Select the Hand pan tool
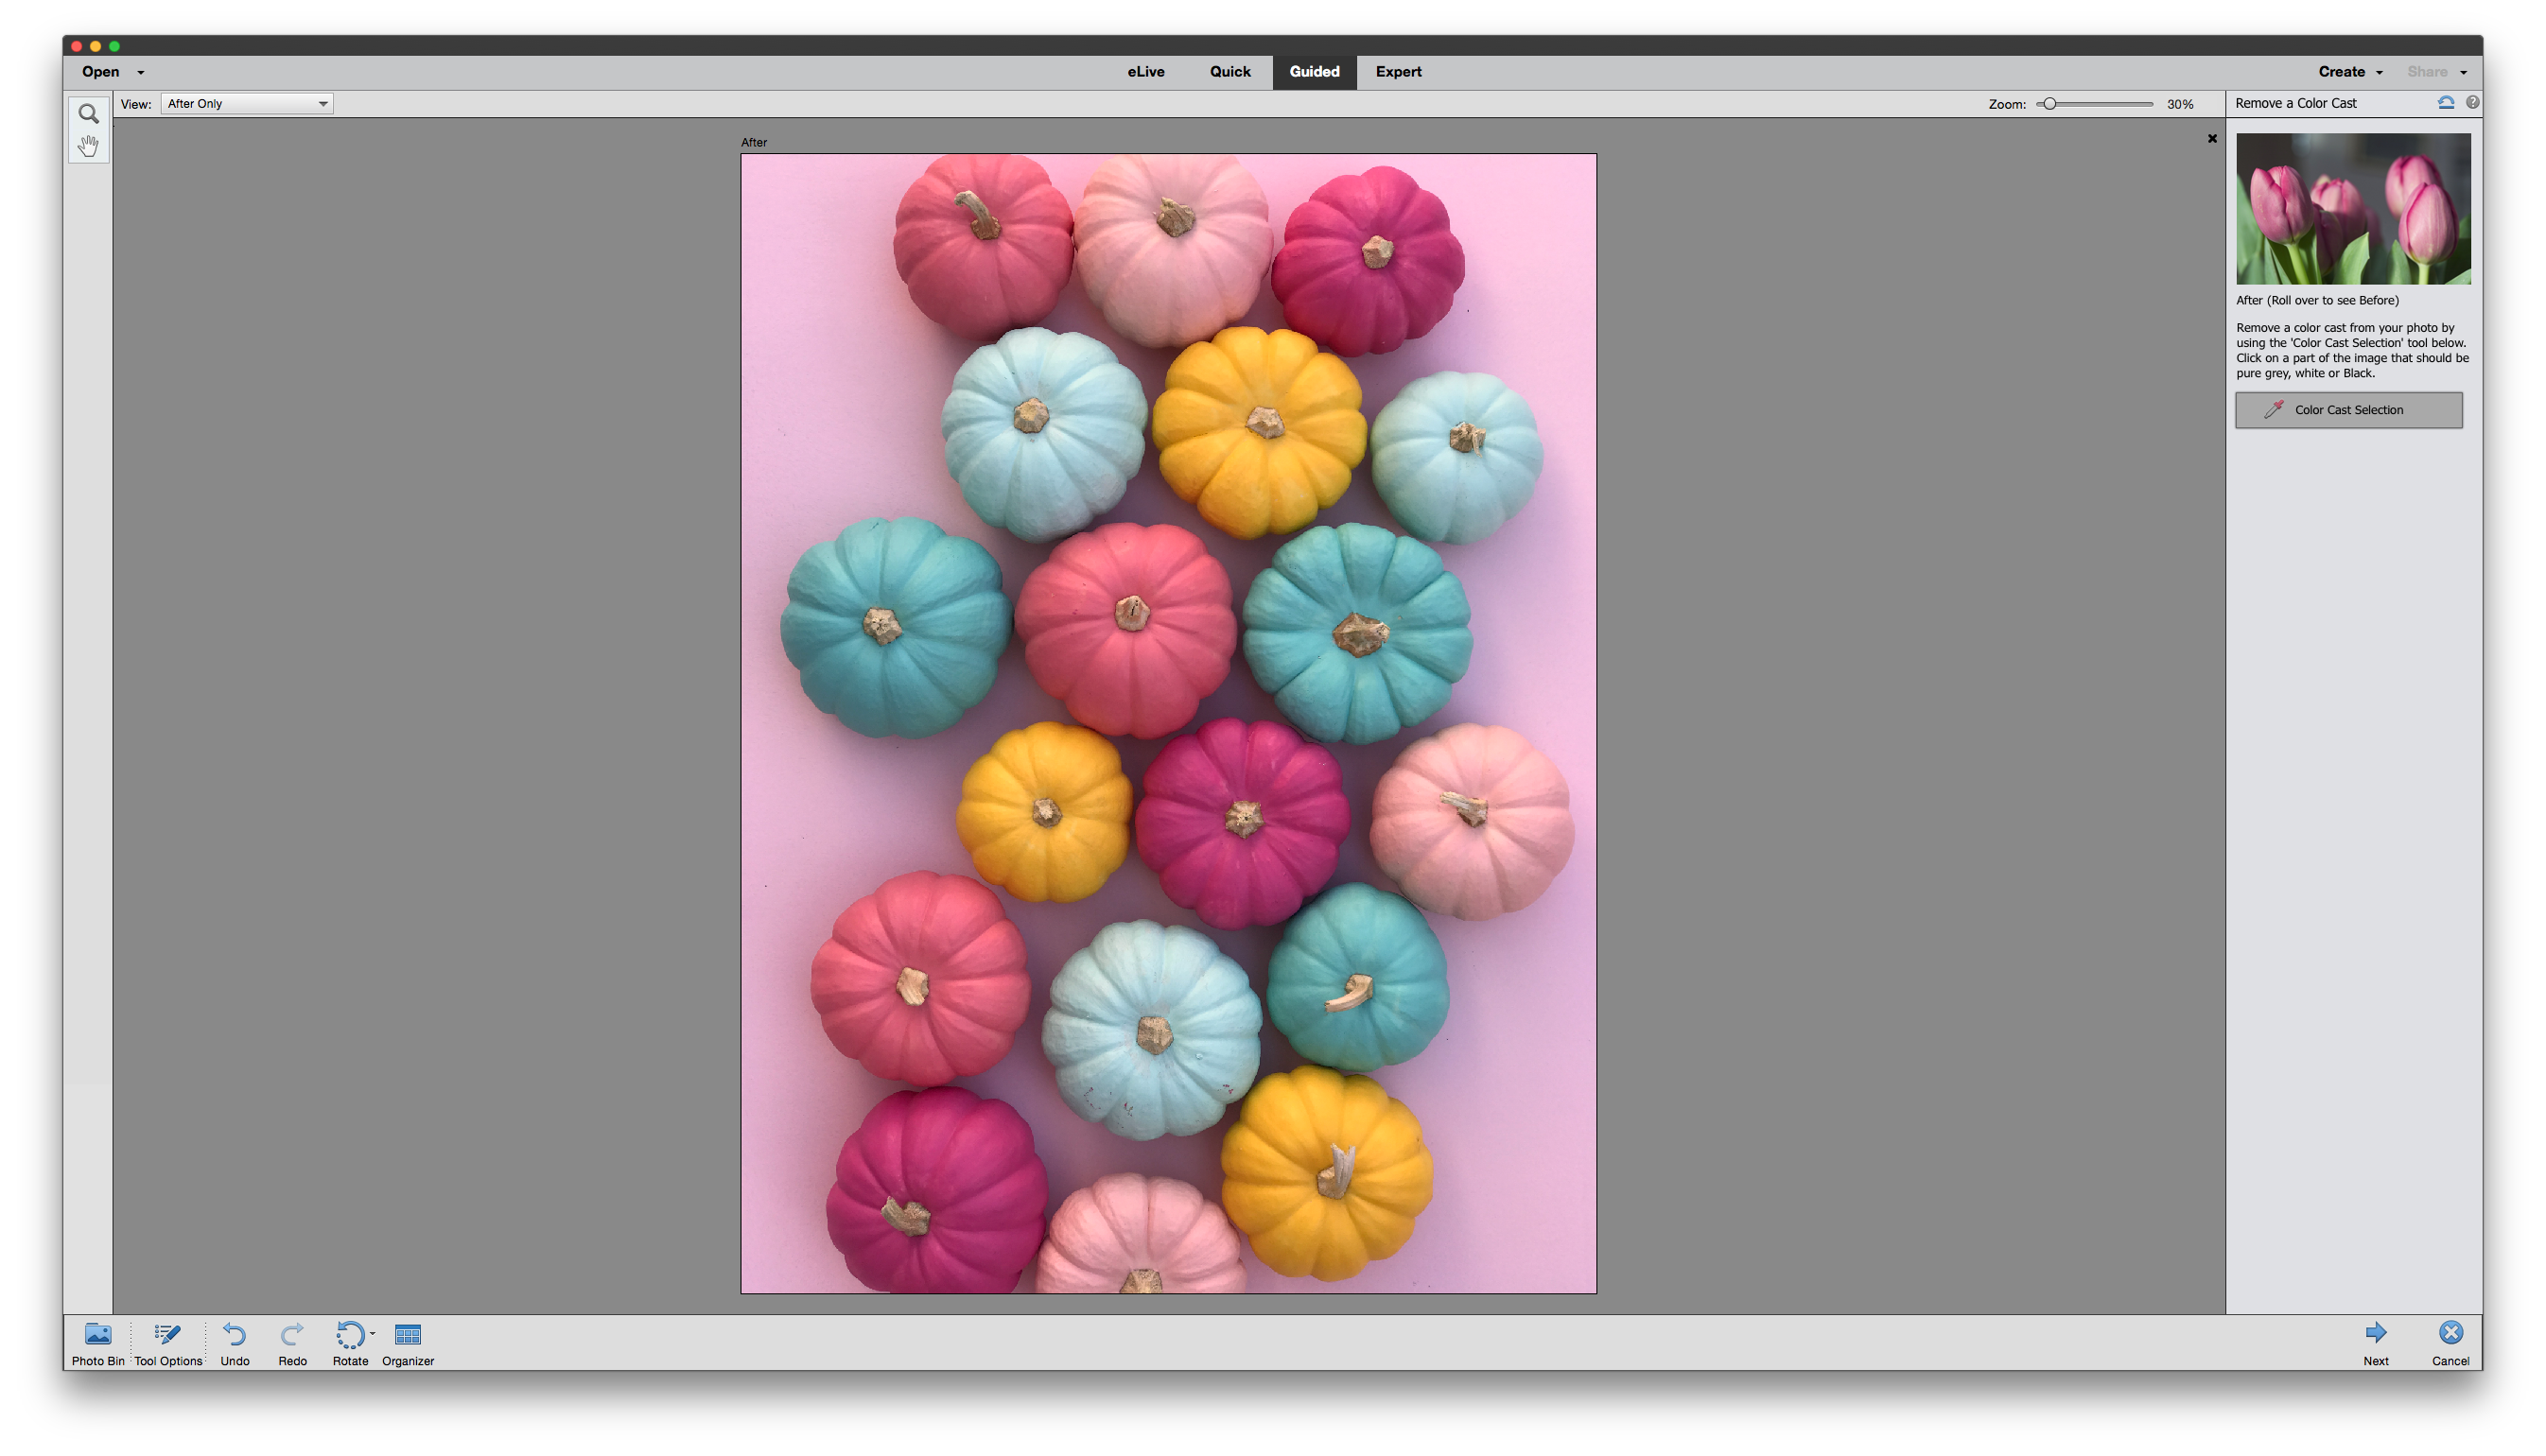 88,146
